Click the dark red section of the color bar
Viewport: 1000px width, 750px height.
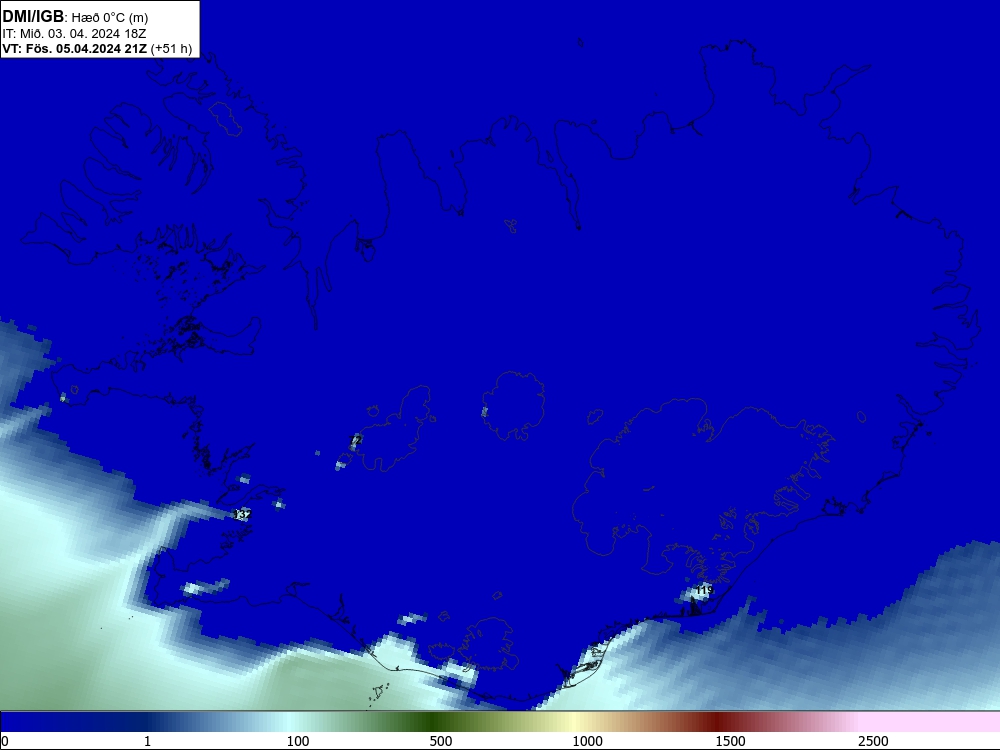719,722
